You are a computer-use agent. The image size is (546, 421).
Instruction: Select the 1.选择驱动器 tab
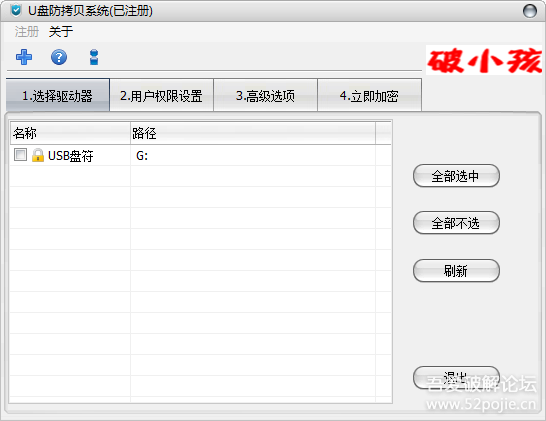(x=58, y=95)
